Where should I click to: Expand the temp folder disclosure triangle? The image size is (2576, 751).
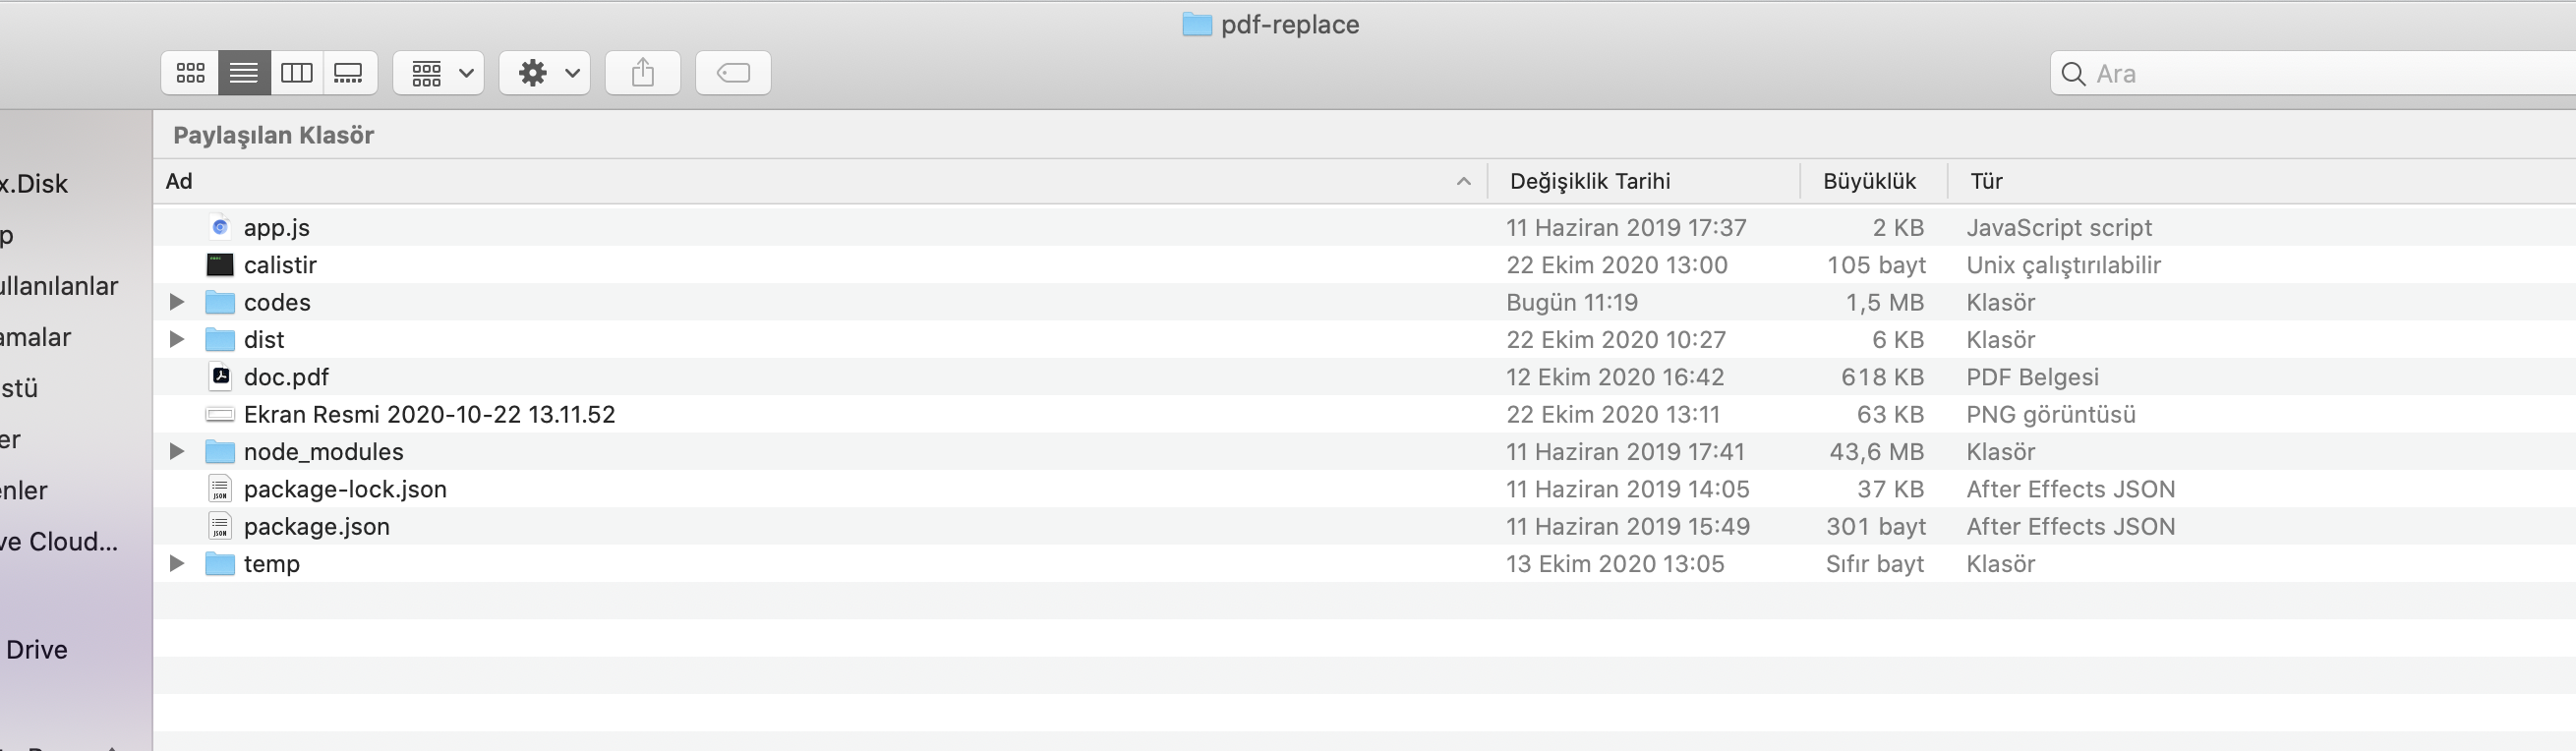[177, 563]
